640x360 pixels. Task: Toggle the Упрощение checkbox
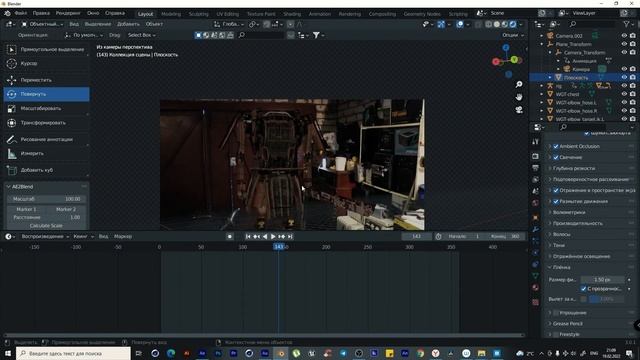click(556, 313)
